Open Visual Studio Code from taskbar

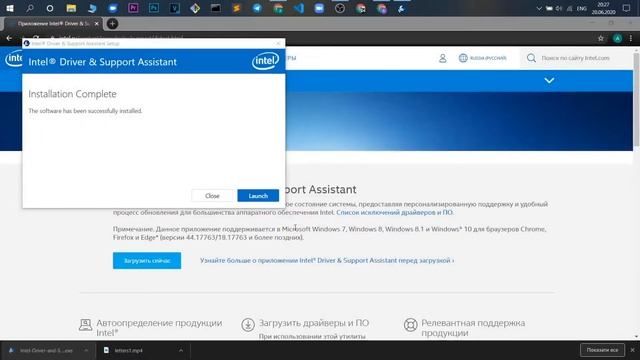click(299, 8)
